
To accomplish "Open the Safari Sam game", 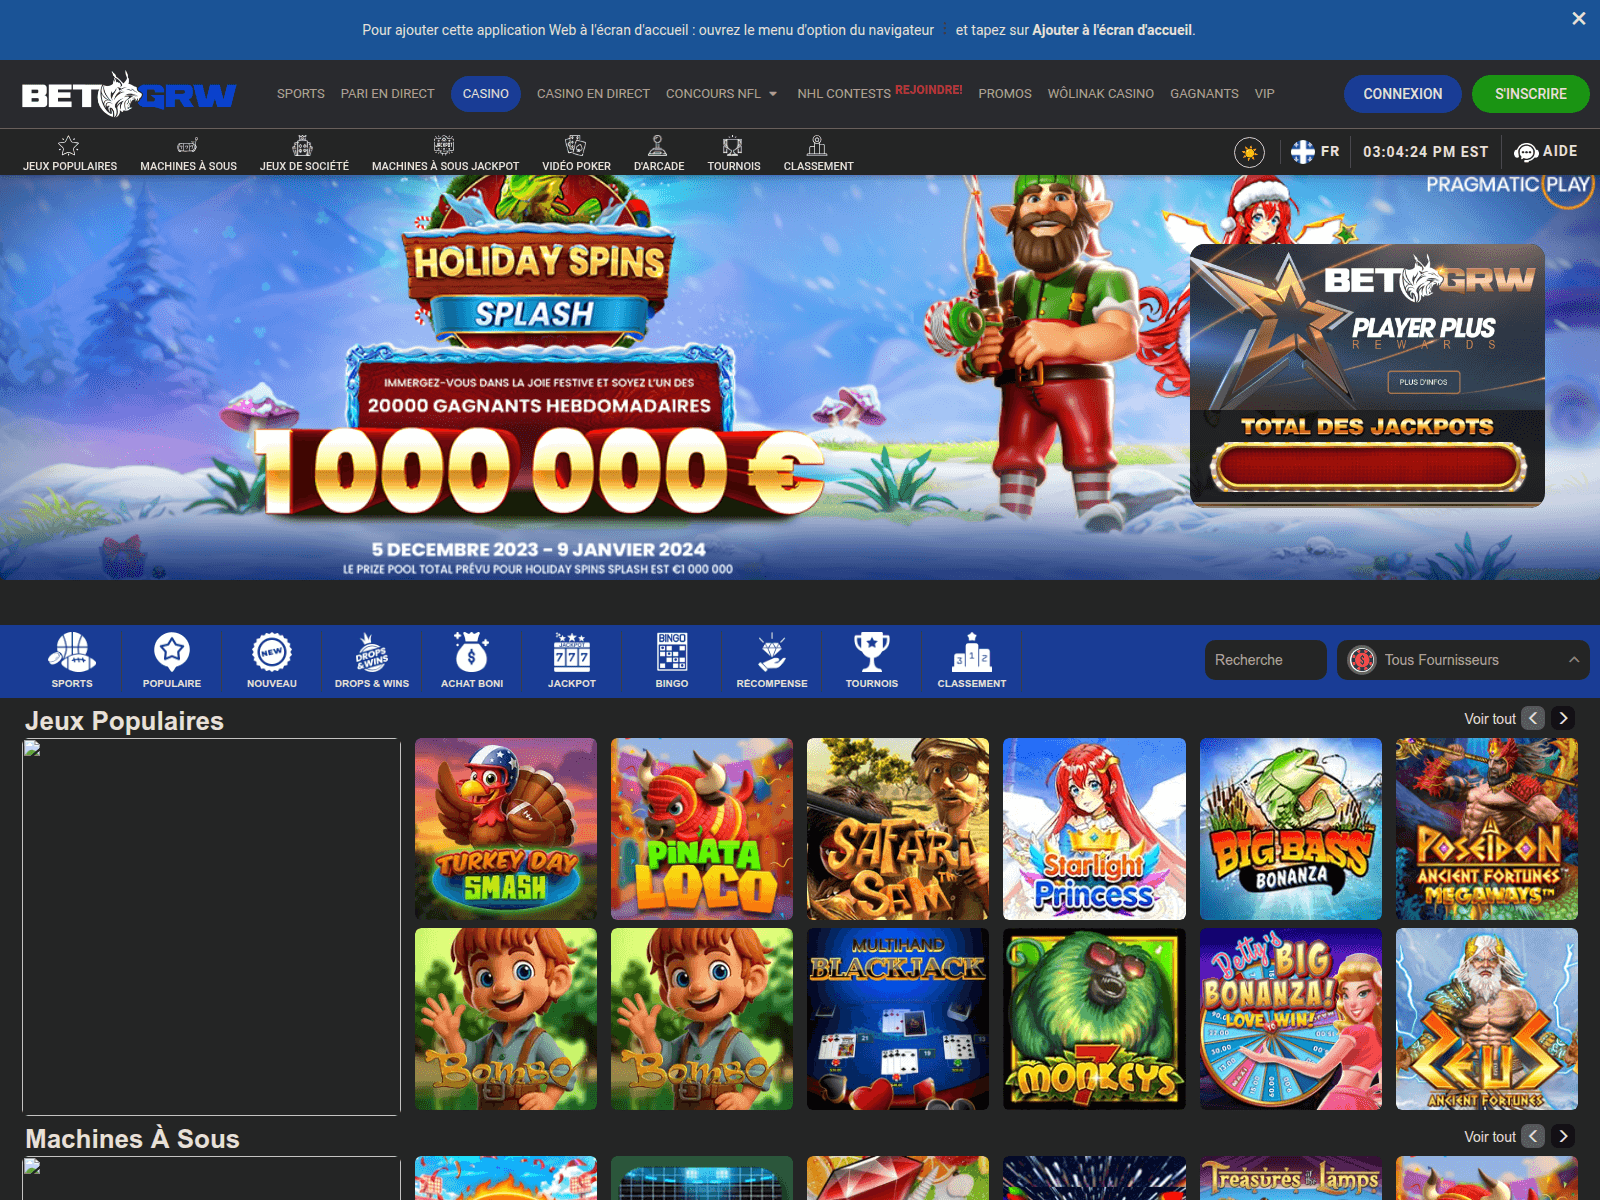I will coord(898,829).
